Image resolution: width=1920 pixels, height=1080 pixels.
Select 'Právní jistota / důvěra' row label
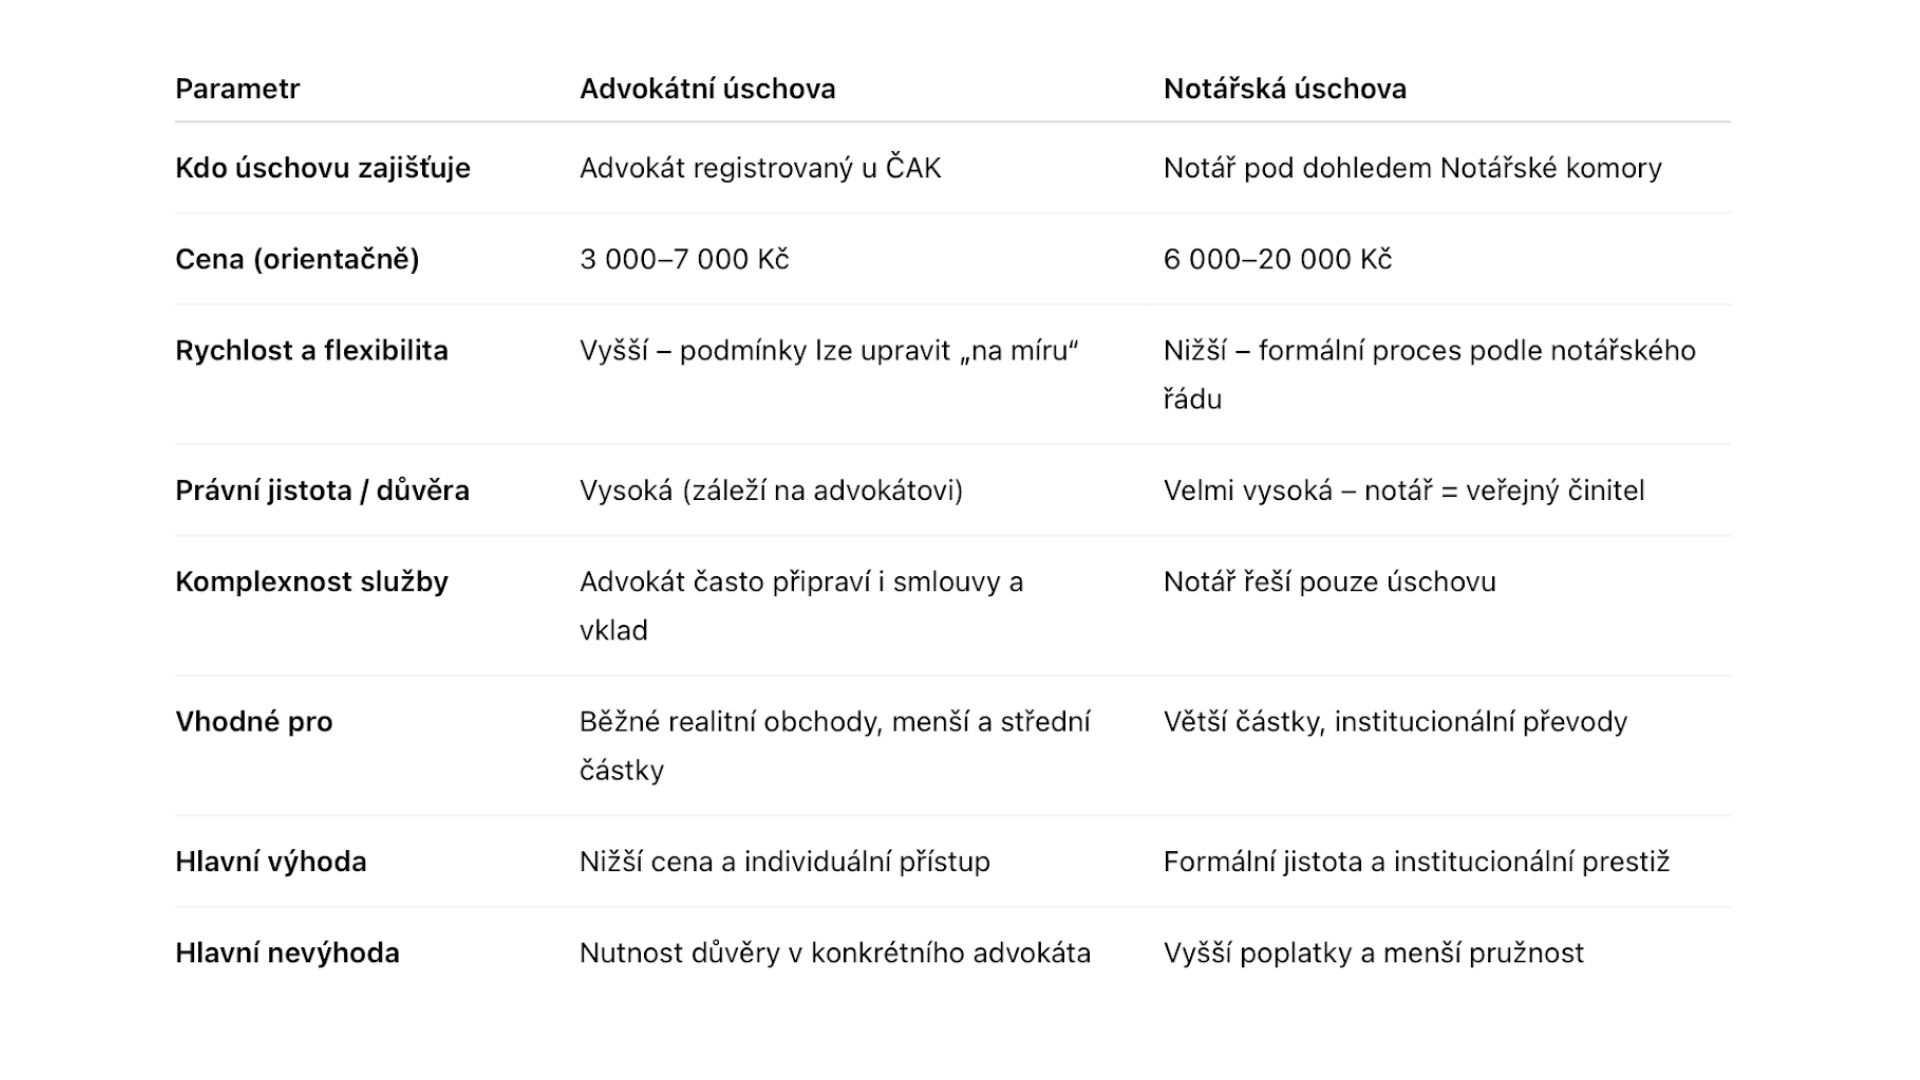(322, 491)
